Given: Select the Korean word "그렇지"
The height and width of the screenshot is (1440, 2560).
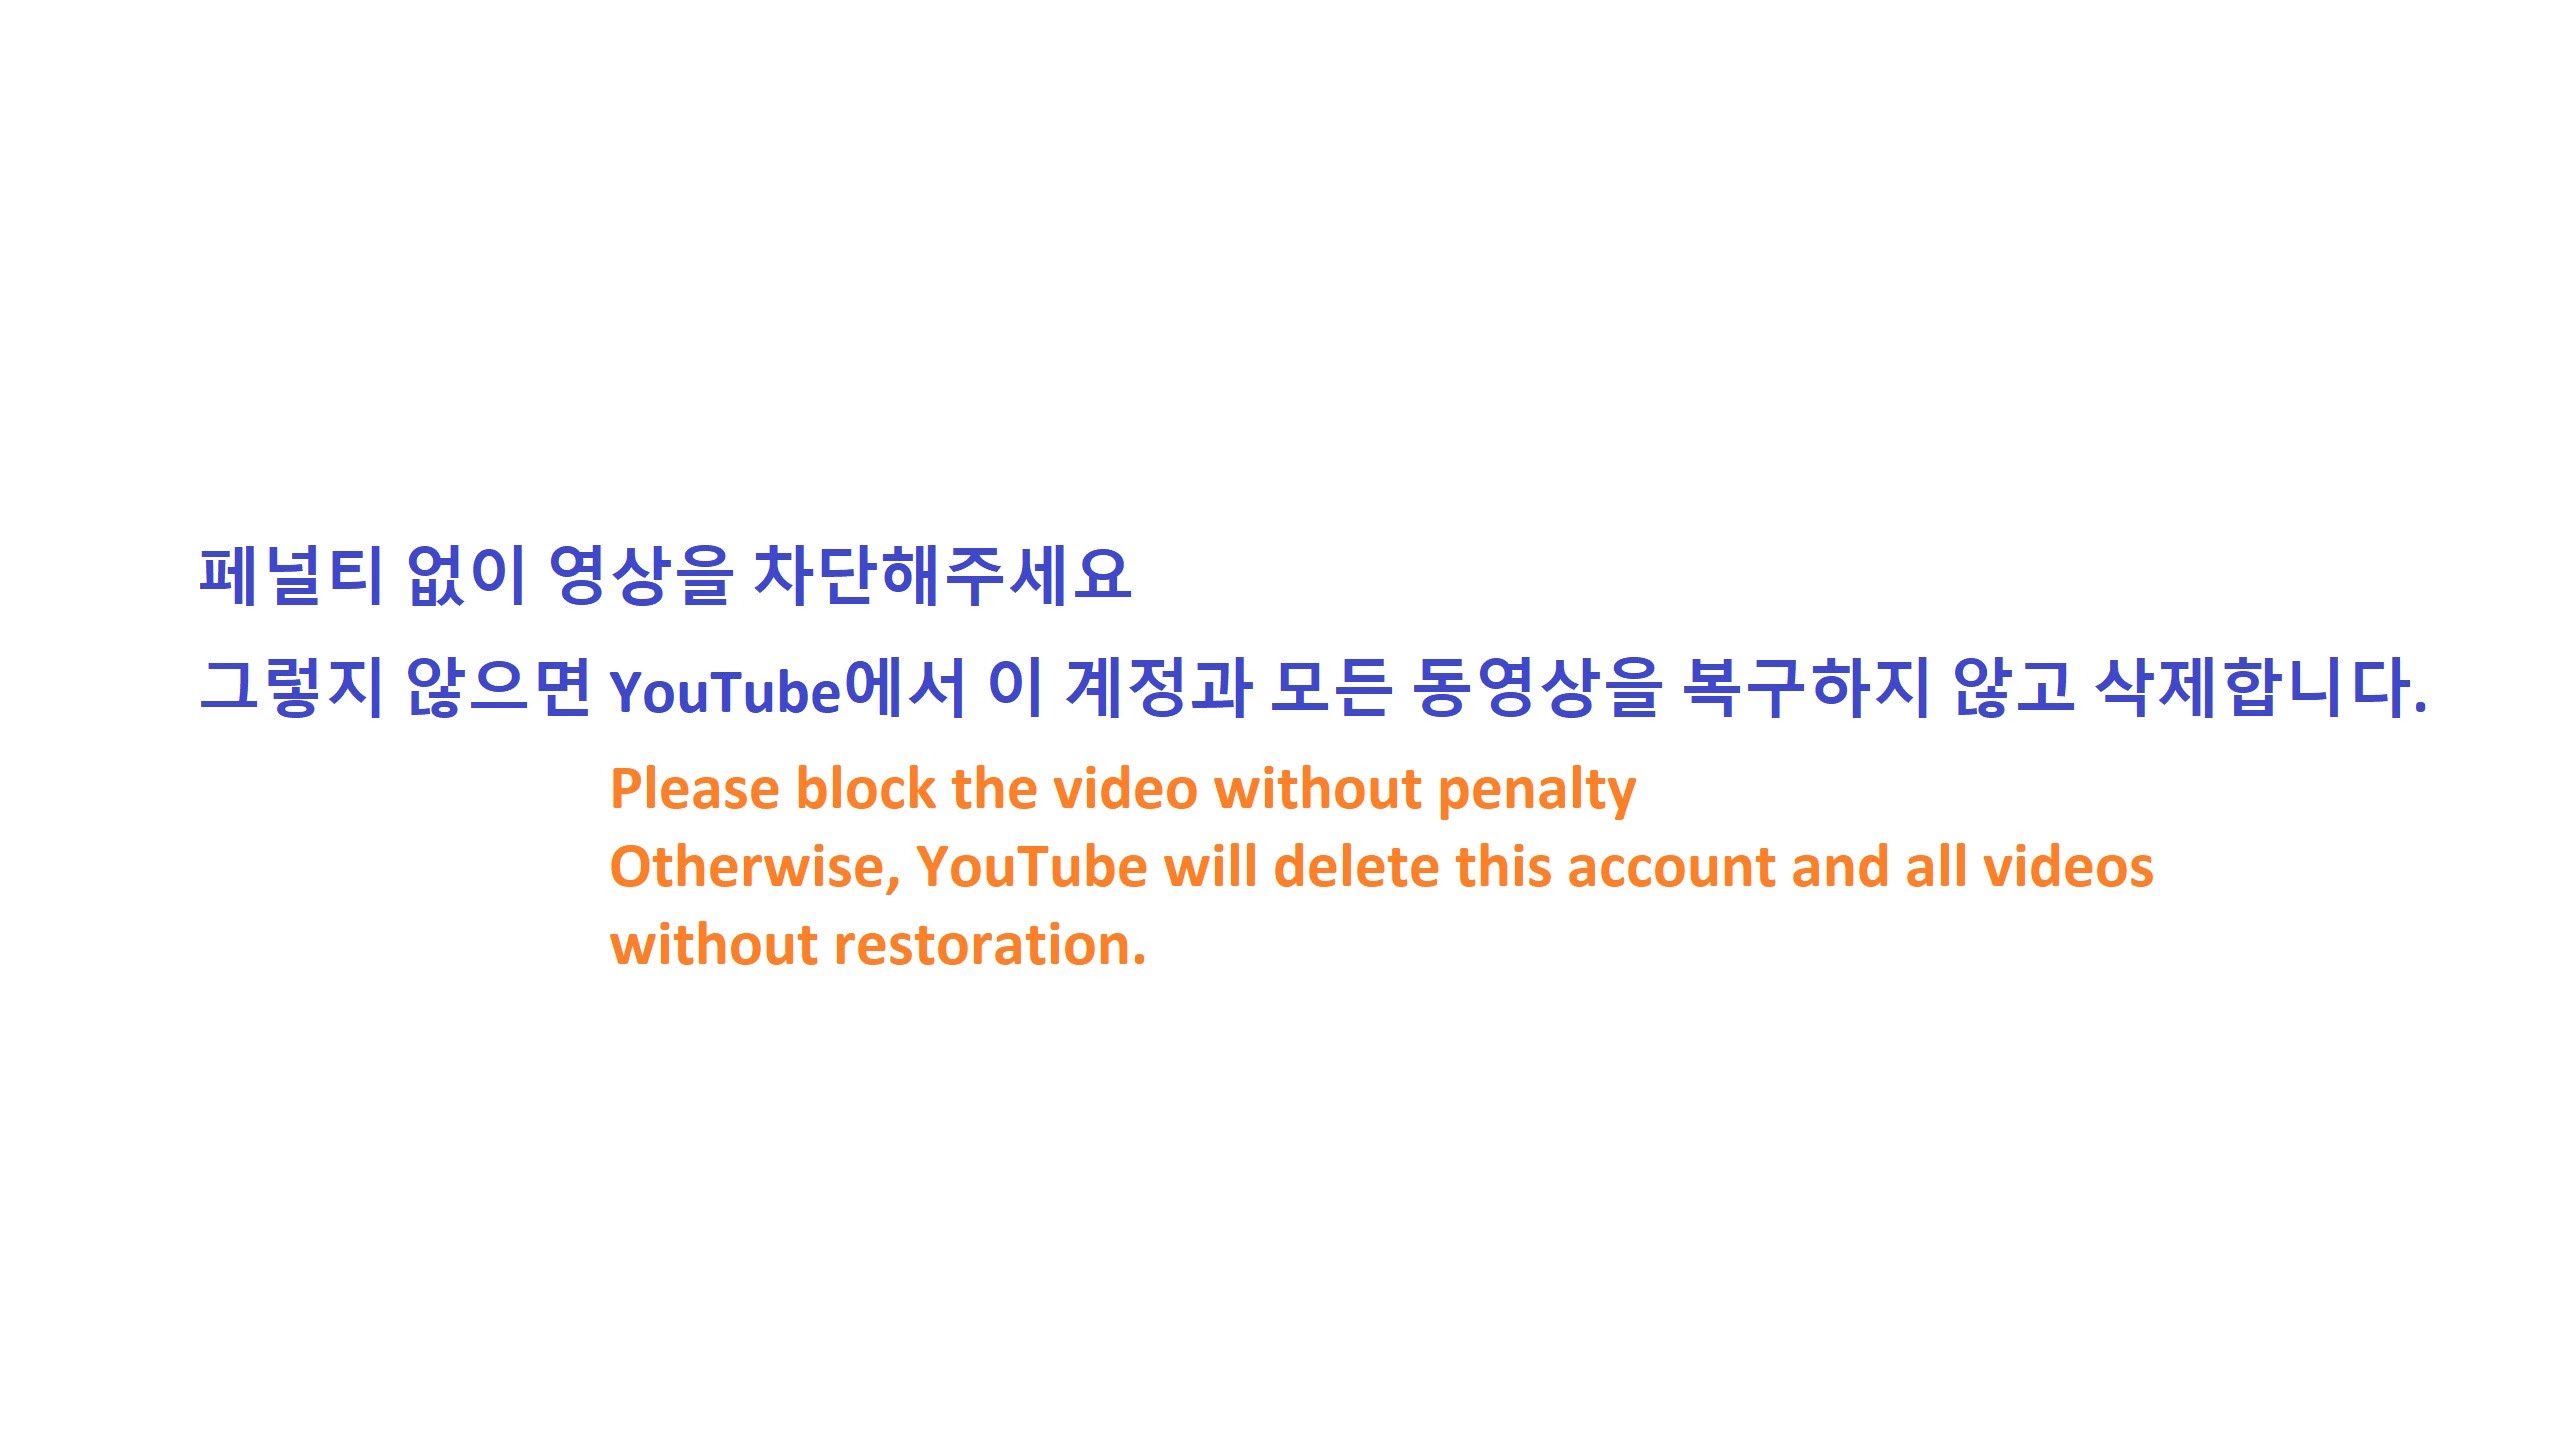Looking at the screenshot, I should [x=292, y=687].
